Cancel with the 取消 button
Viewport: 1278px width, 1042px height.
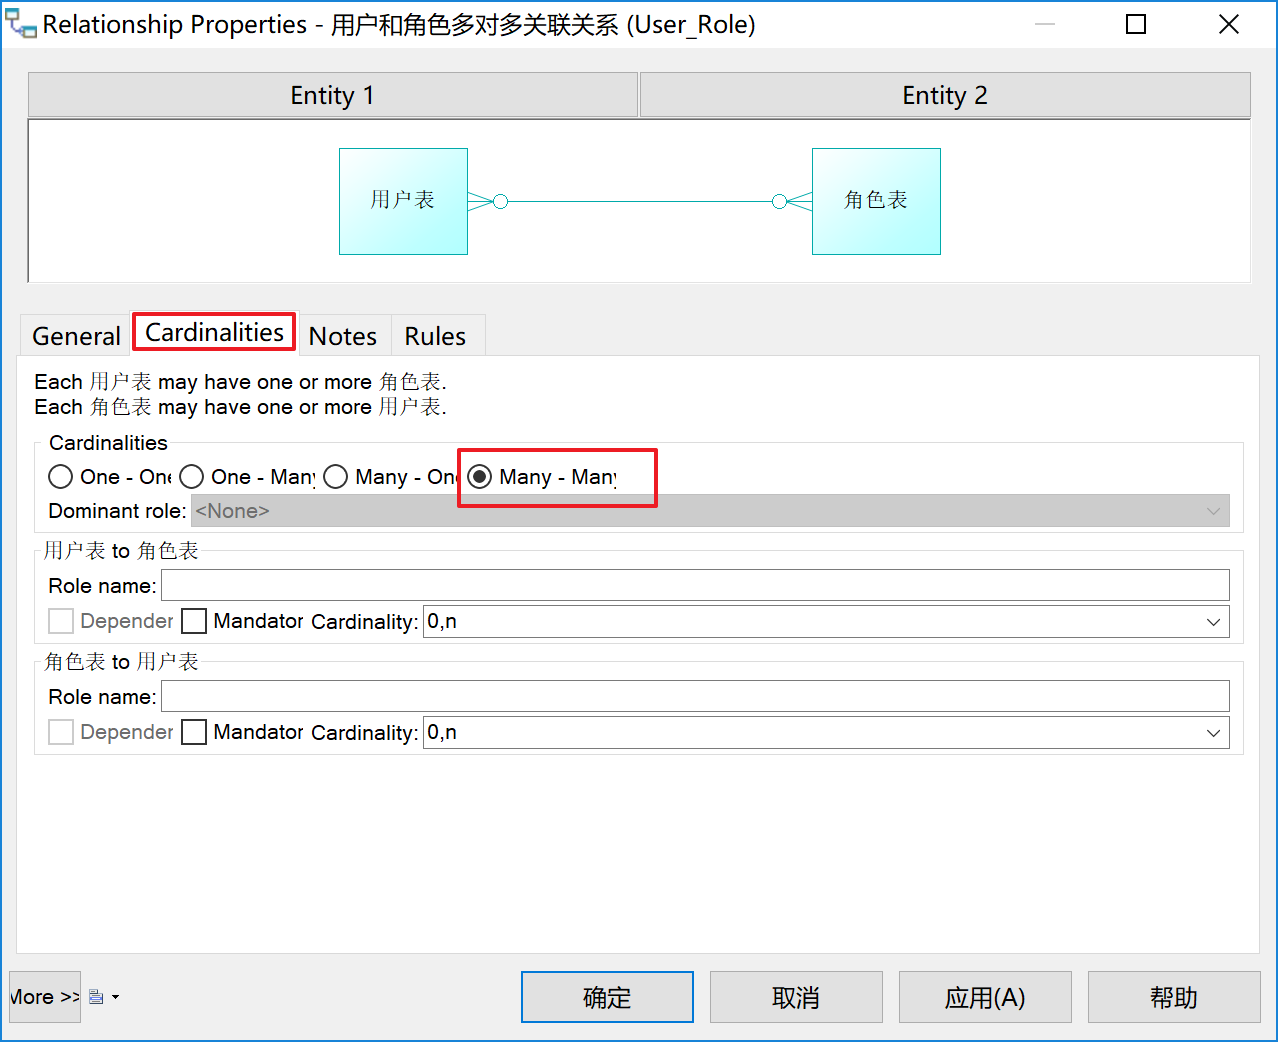[796, 997]
